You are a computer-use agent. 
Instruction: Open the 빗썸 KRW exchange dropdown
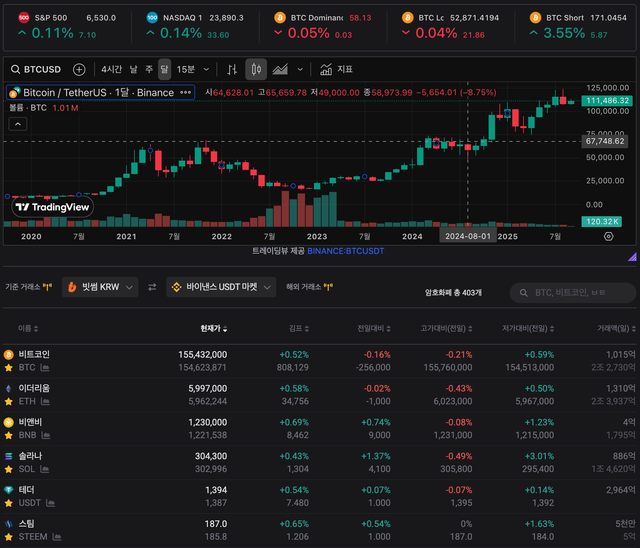click(x=100, y=287)
